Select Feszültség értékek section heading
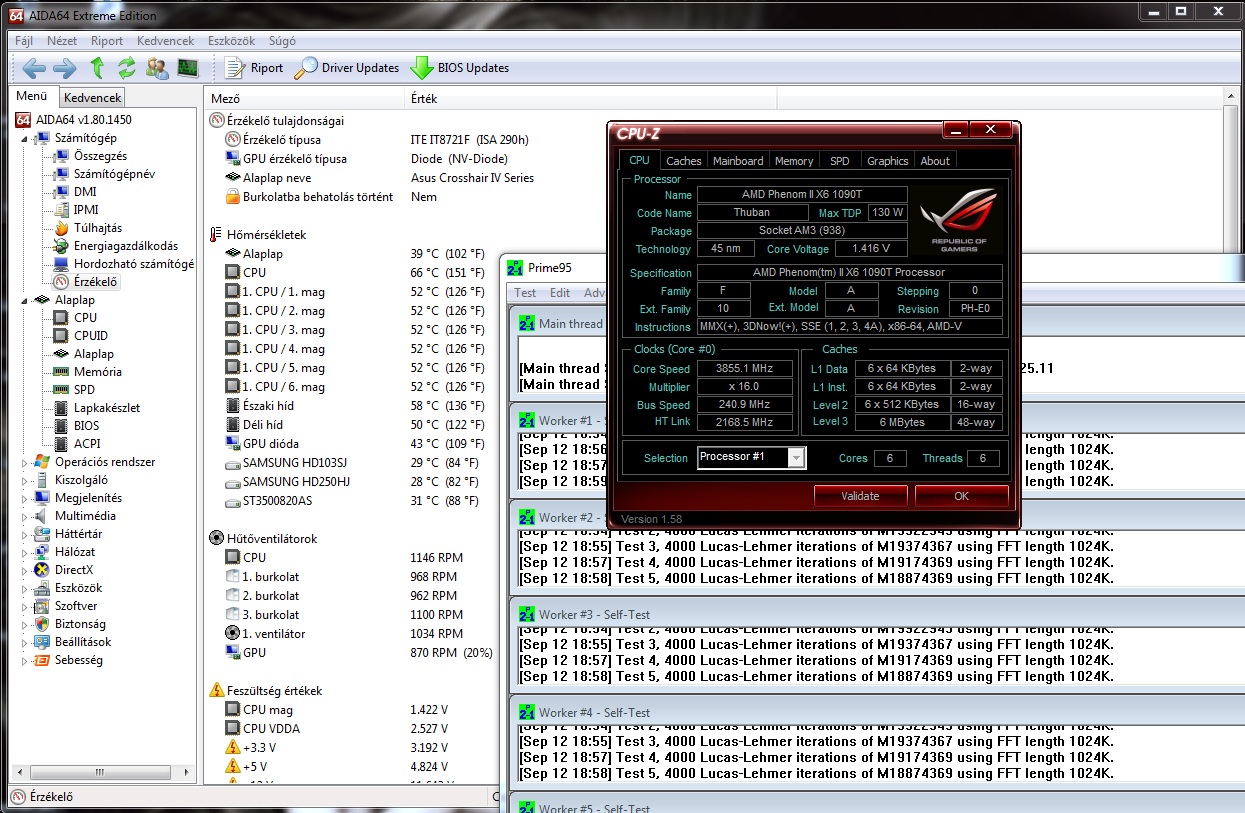 274,690
